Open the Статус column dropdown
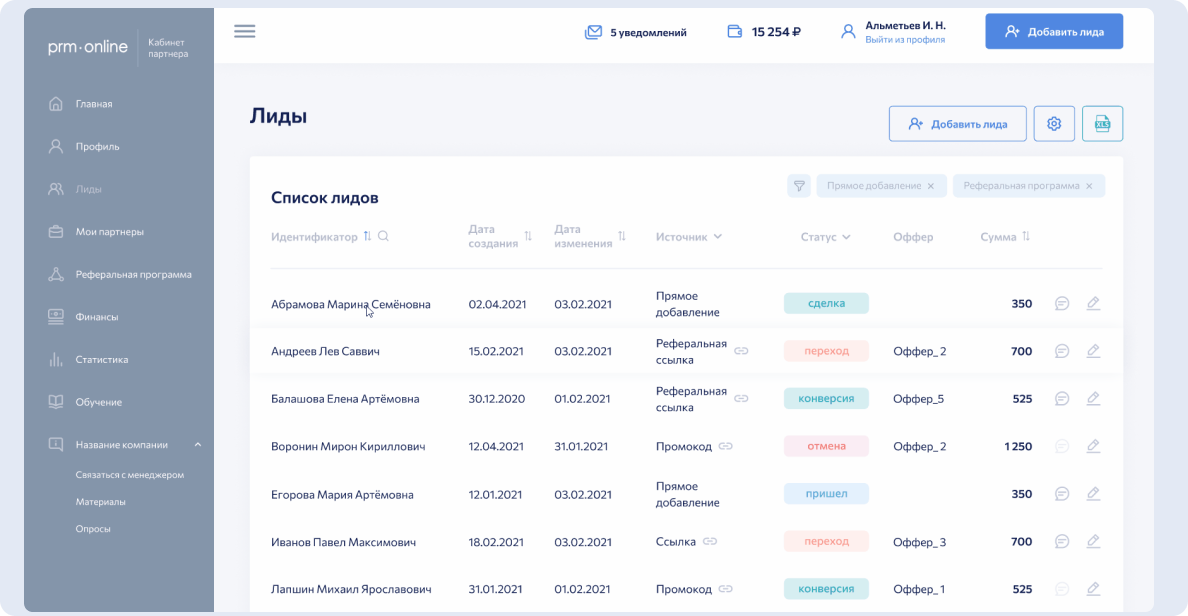This screenshot has width=1188, height=616. (x=846, y=237)
